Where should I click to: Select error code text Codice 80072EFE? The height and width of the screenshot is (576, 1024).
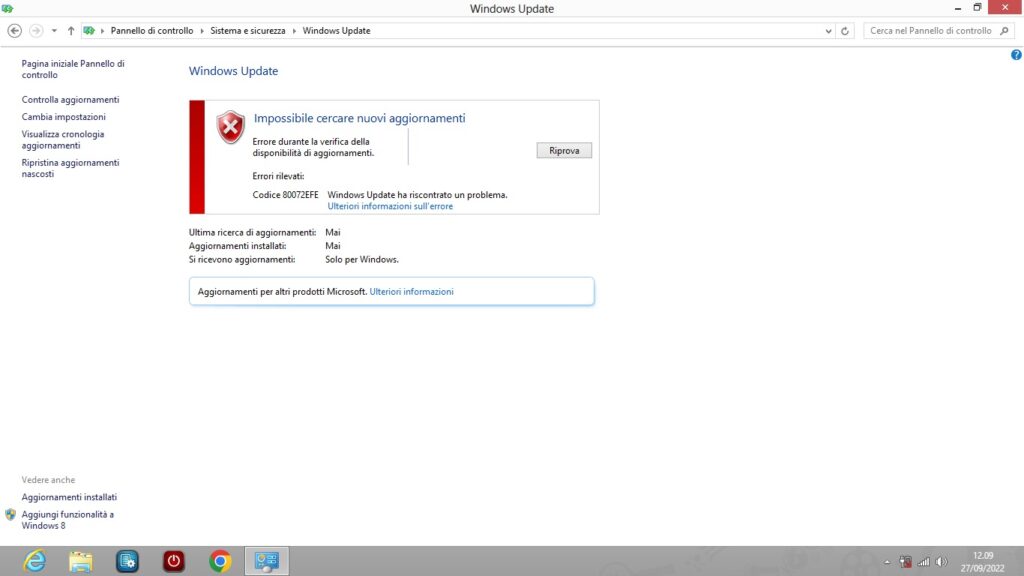pyautogui.click(x=285, y=195)
